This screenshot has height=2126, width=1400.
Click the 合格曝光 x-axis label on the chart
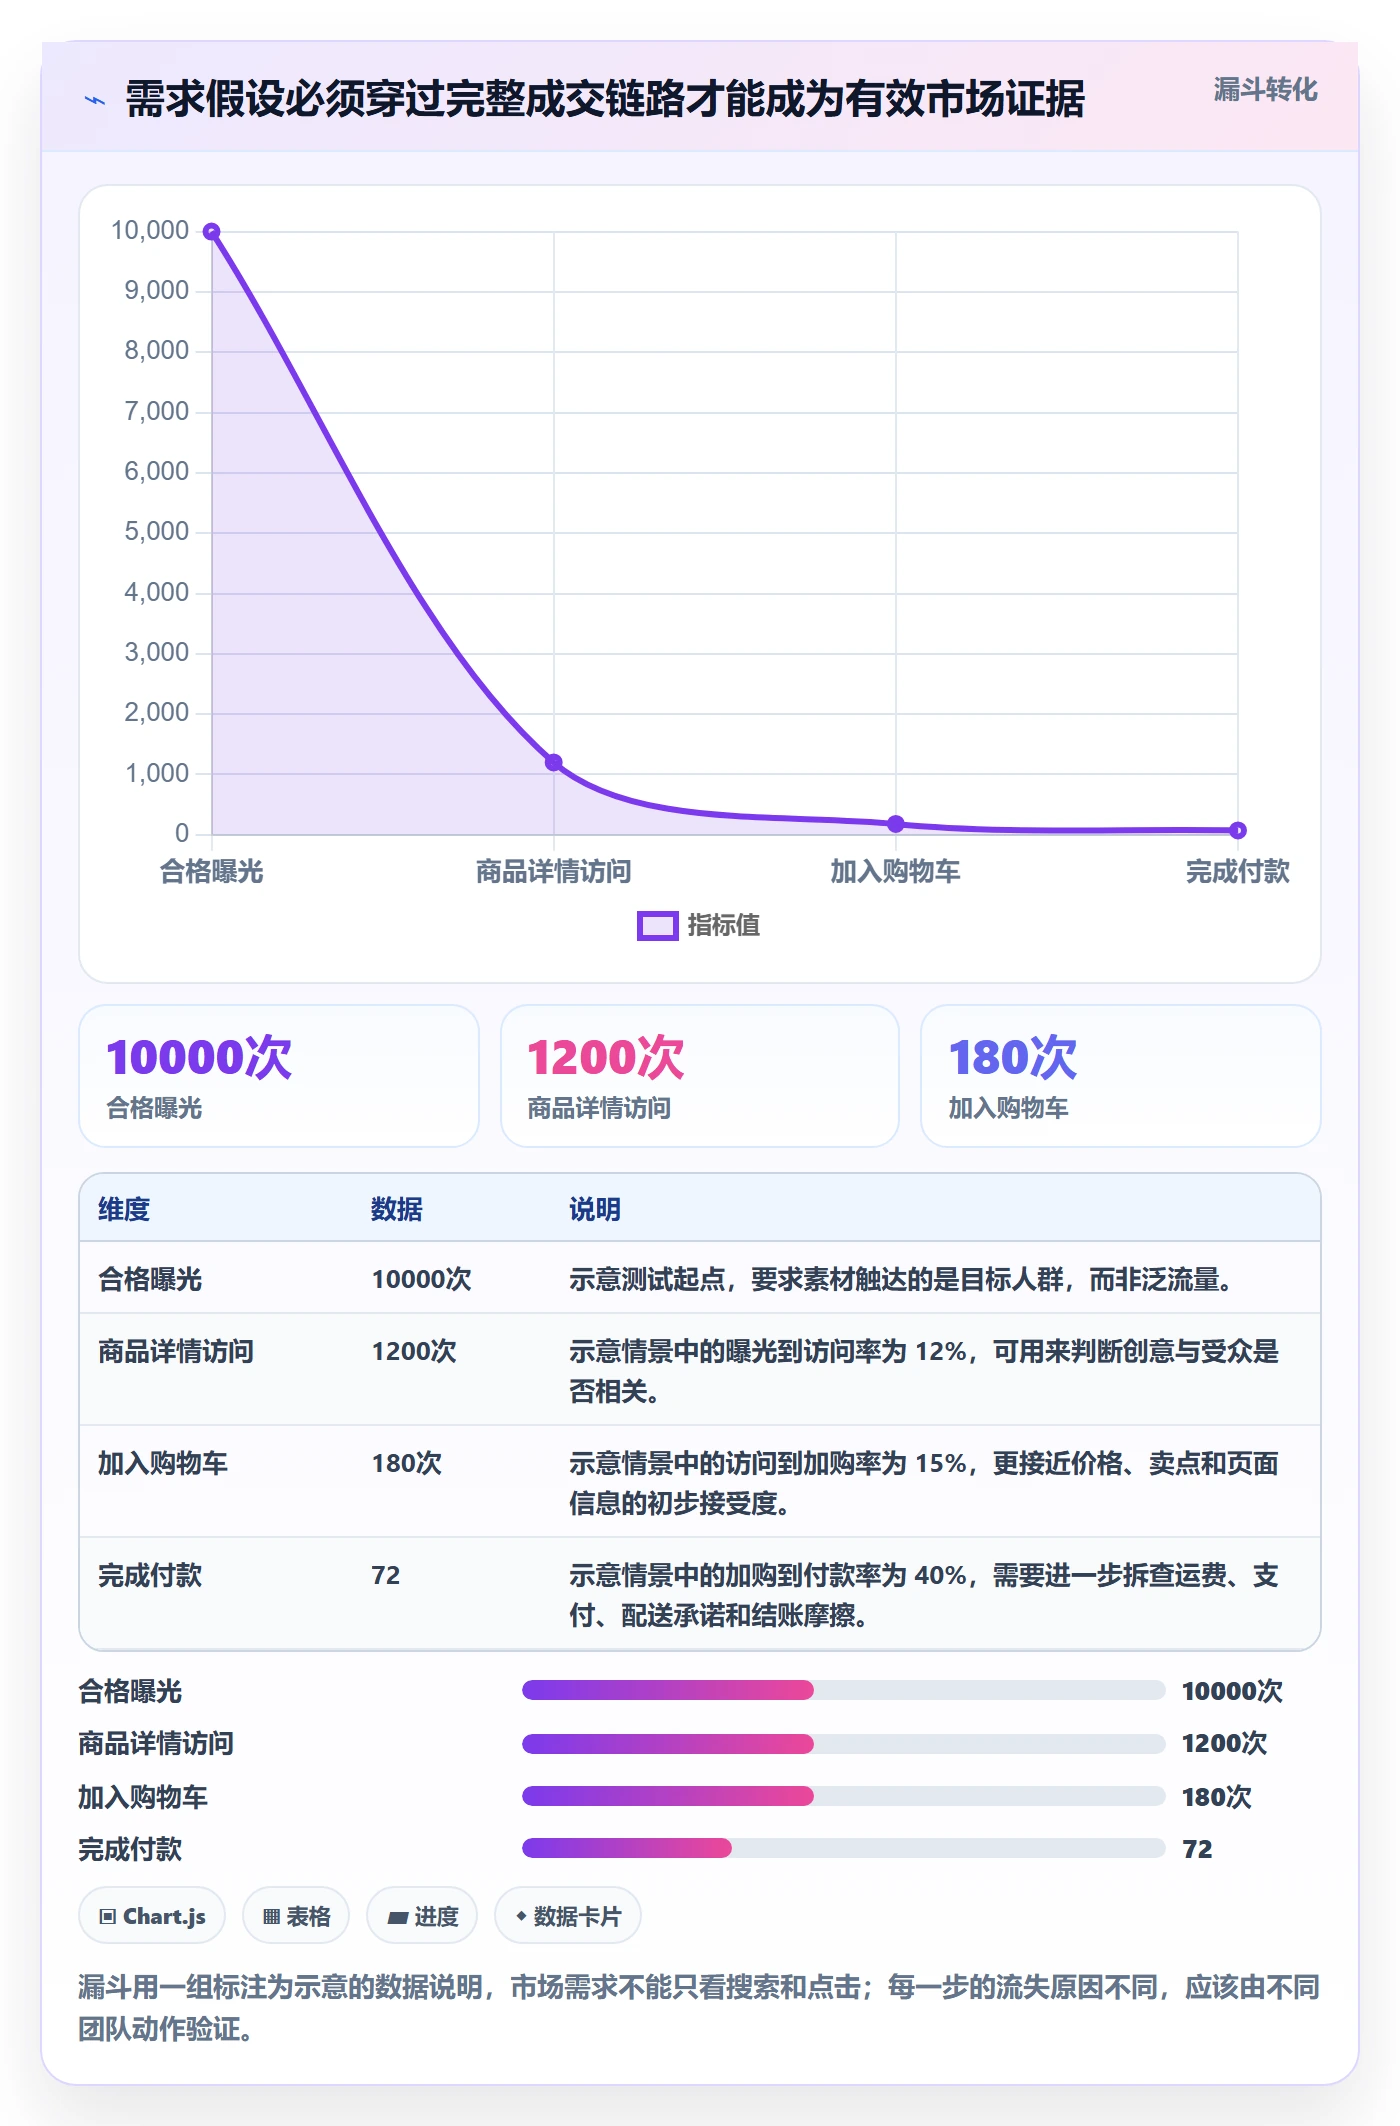point(212,872)
